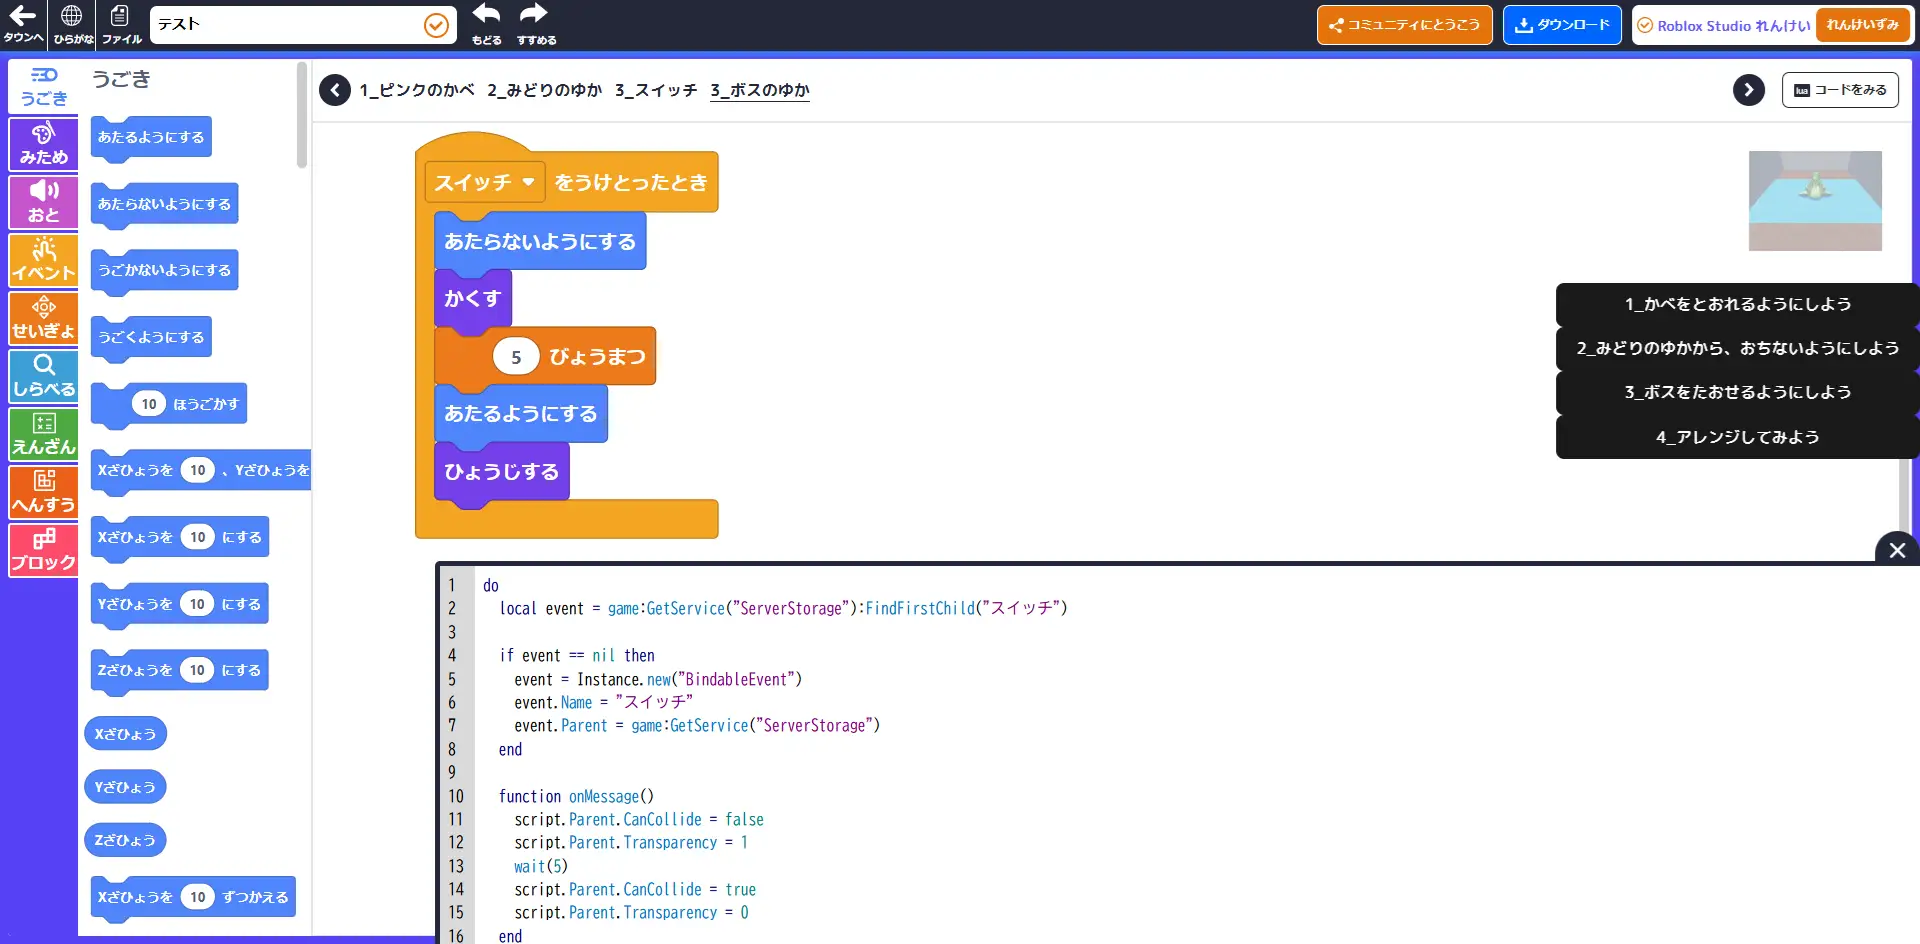Click the checkmark beside project name テスト
The height and width of the screenshot is (944, 1920).
coord(436,25)
